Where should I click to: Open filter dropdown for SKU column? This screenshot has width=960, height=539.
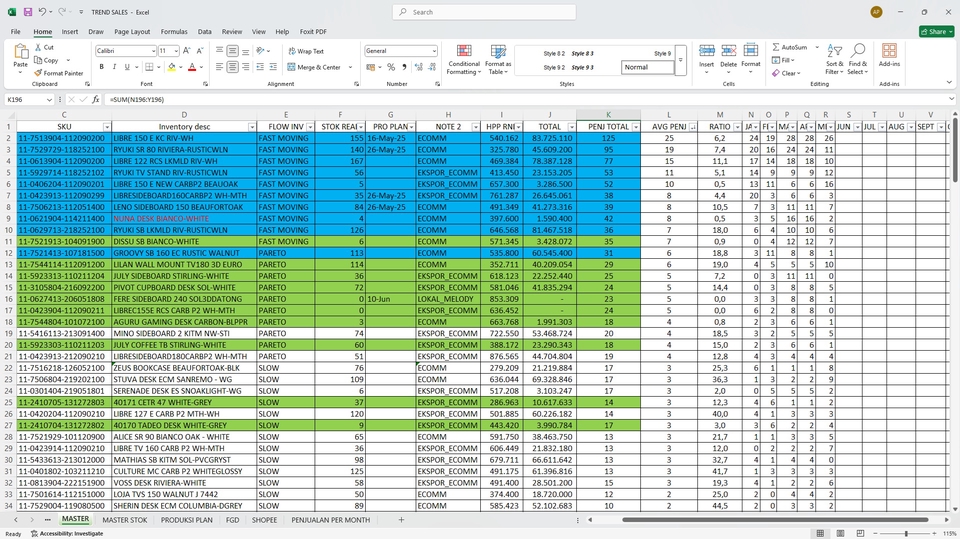tap(107, 127)
